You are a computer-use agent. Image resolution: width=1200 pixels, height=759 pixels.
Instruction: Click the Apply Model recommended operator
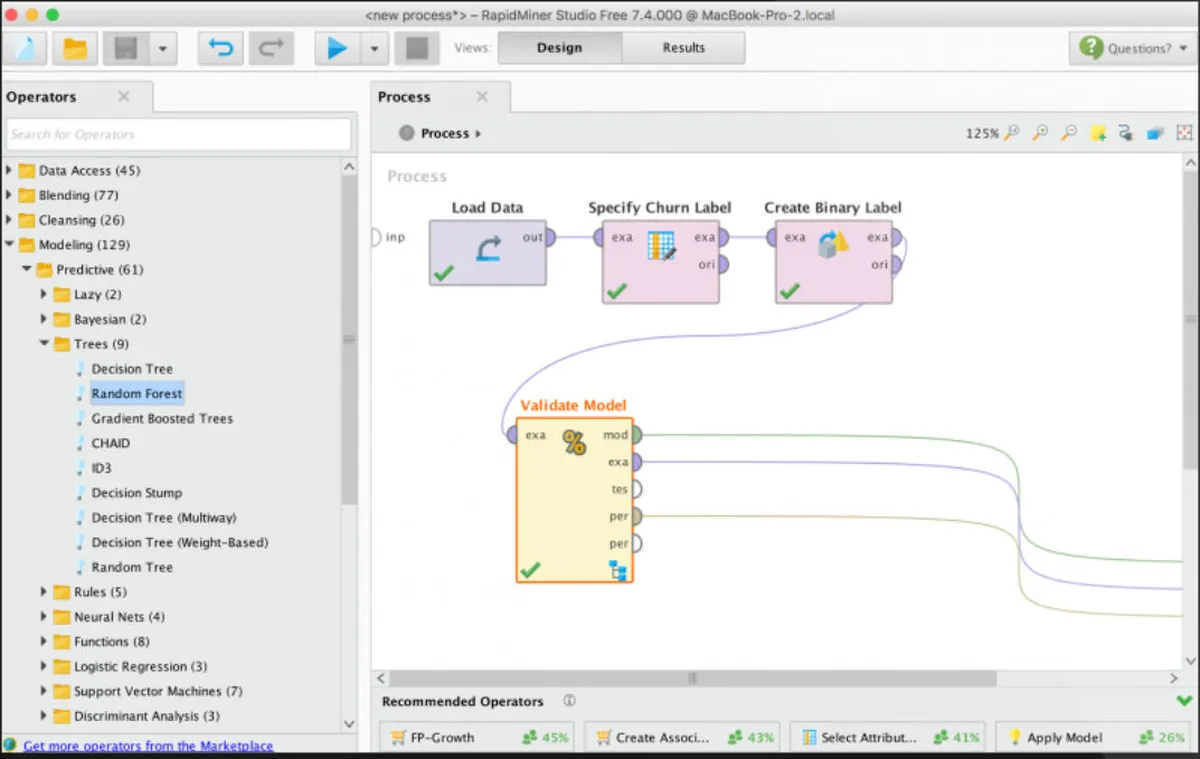1064,738
